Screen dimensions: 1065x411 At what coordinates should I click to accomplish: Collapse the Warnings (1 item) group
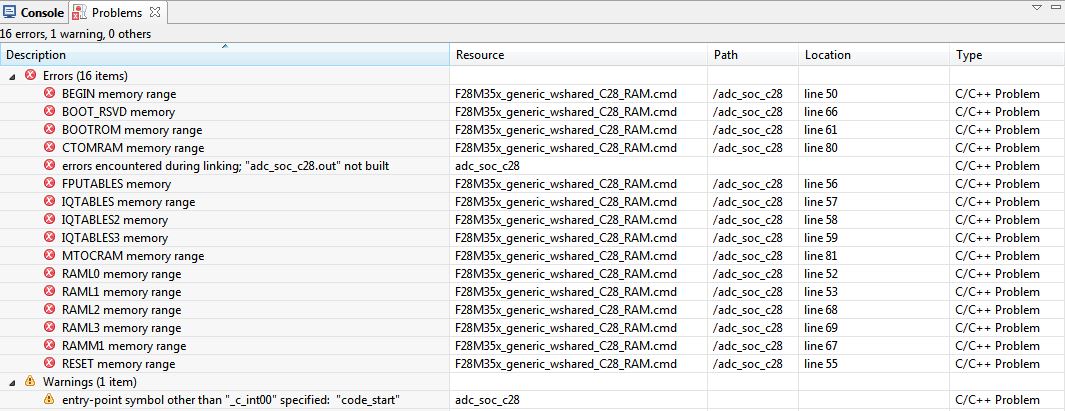(12, 382)
